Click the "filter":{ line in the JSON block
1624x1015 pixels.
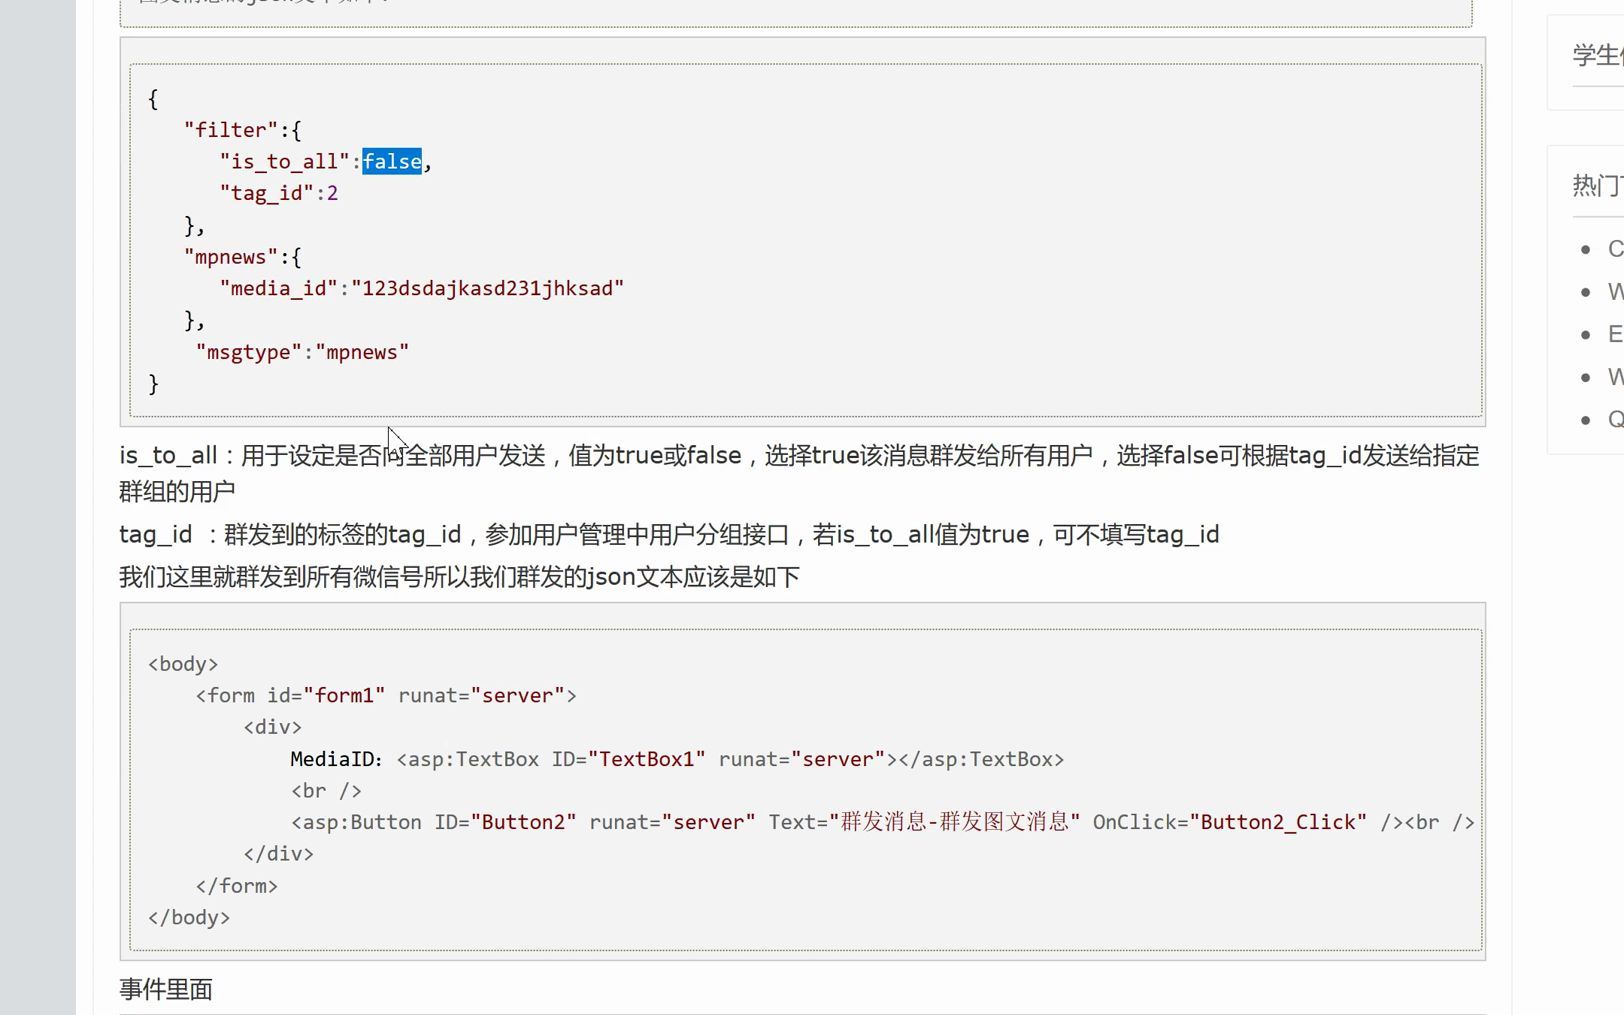pos(242,130)
